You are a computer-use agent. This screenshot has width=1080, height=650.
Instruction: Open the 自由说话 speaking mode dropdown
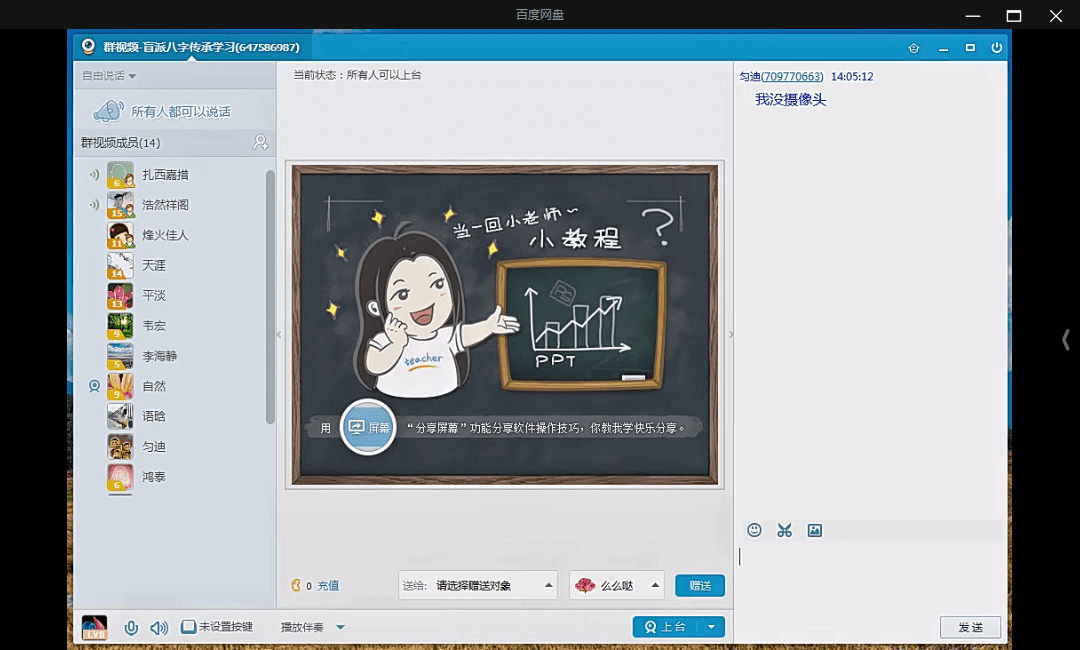(109, 76)
